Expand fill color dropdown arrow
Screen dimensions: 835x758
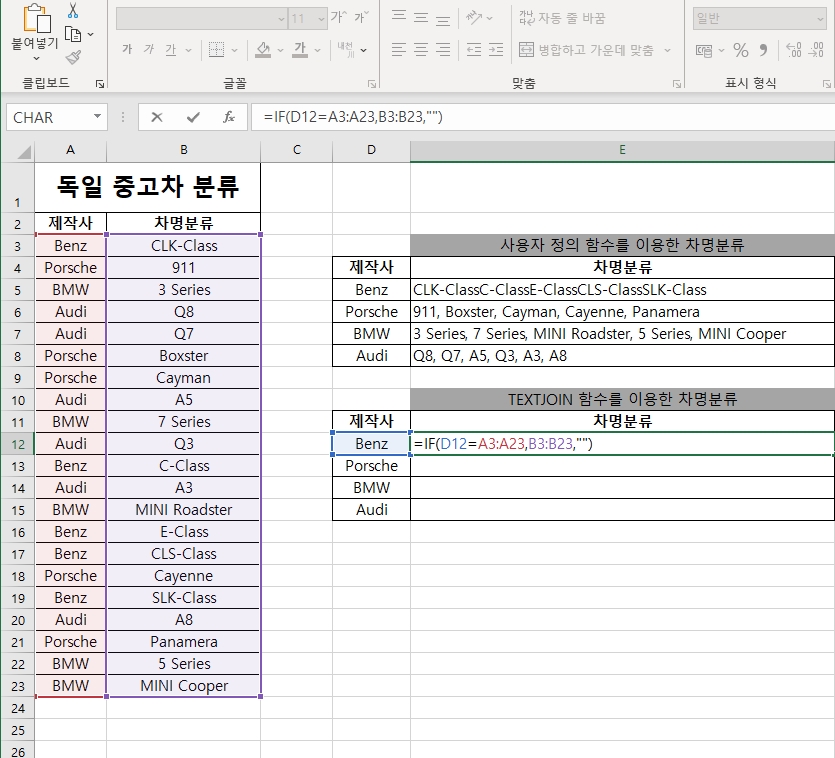tap(281, 51)
